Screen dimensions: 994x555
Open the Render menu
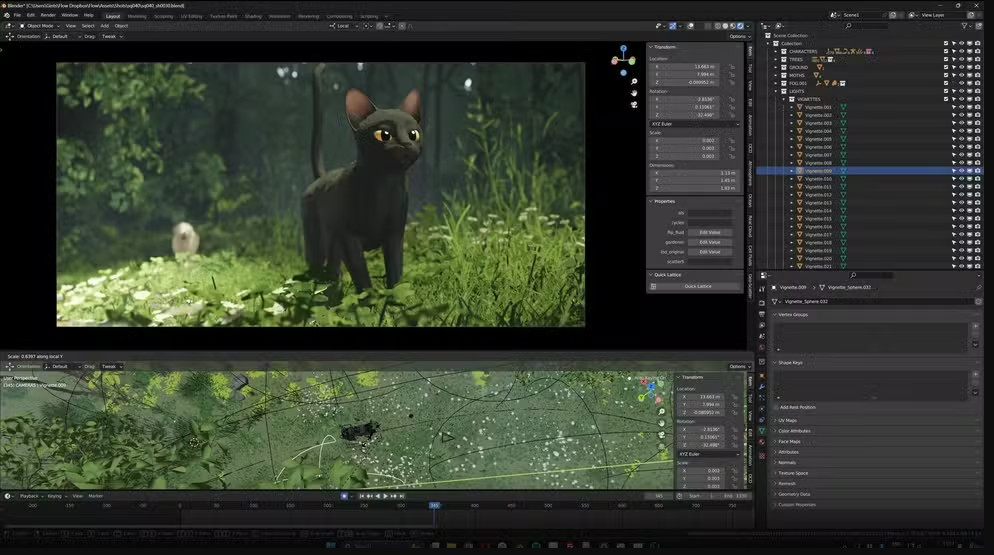click(x=47, y=15)
